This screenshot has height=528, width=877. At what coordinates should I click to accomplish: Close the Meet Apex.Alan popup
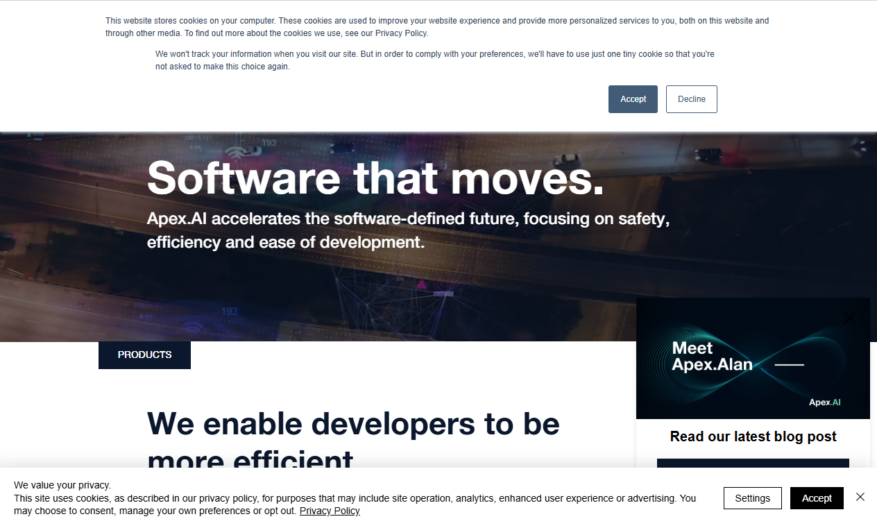pos(850,318)
